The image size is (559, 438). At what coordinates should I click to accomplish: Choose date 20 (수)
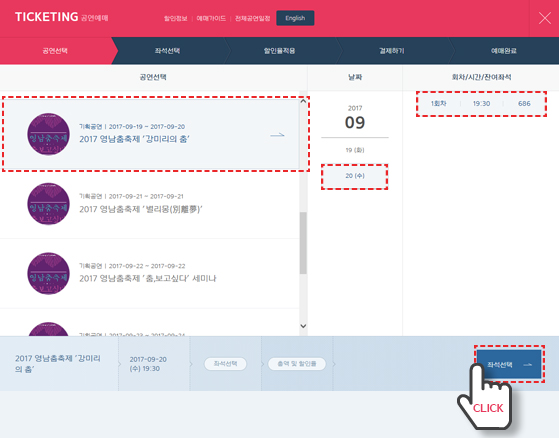click(x=355, y=176)
